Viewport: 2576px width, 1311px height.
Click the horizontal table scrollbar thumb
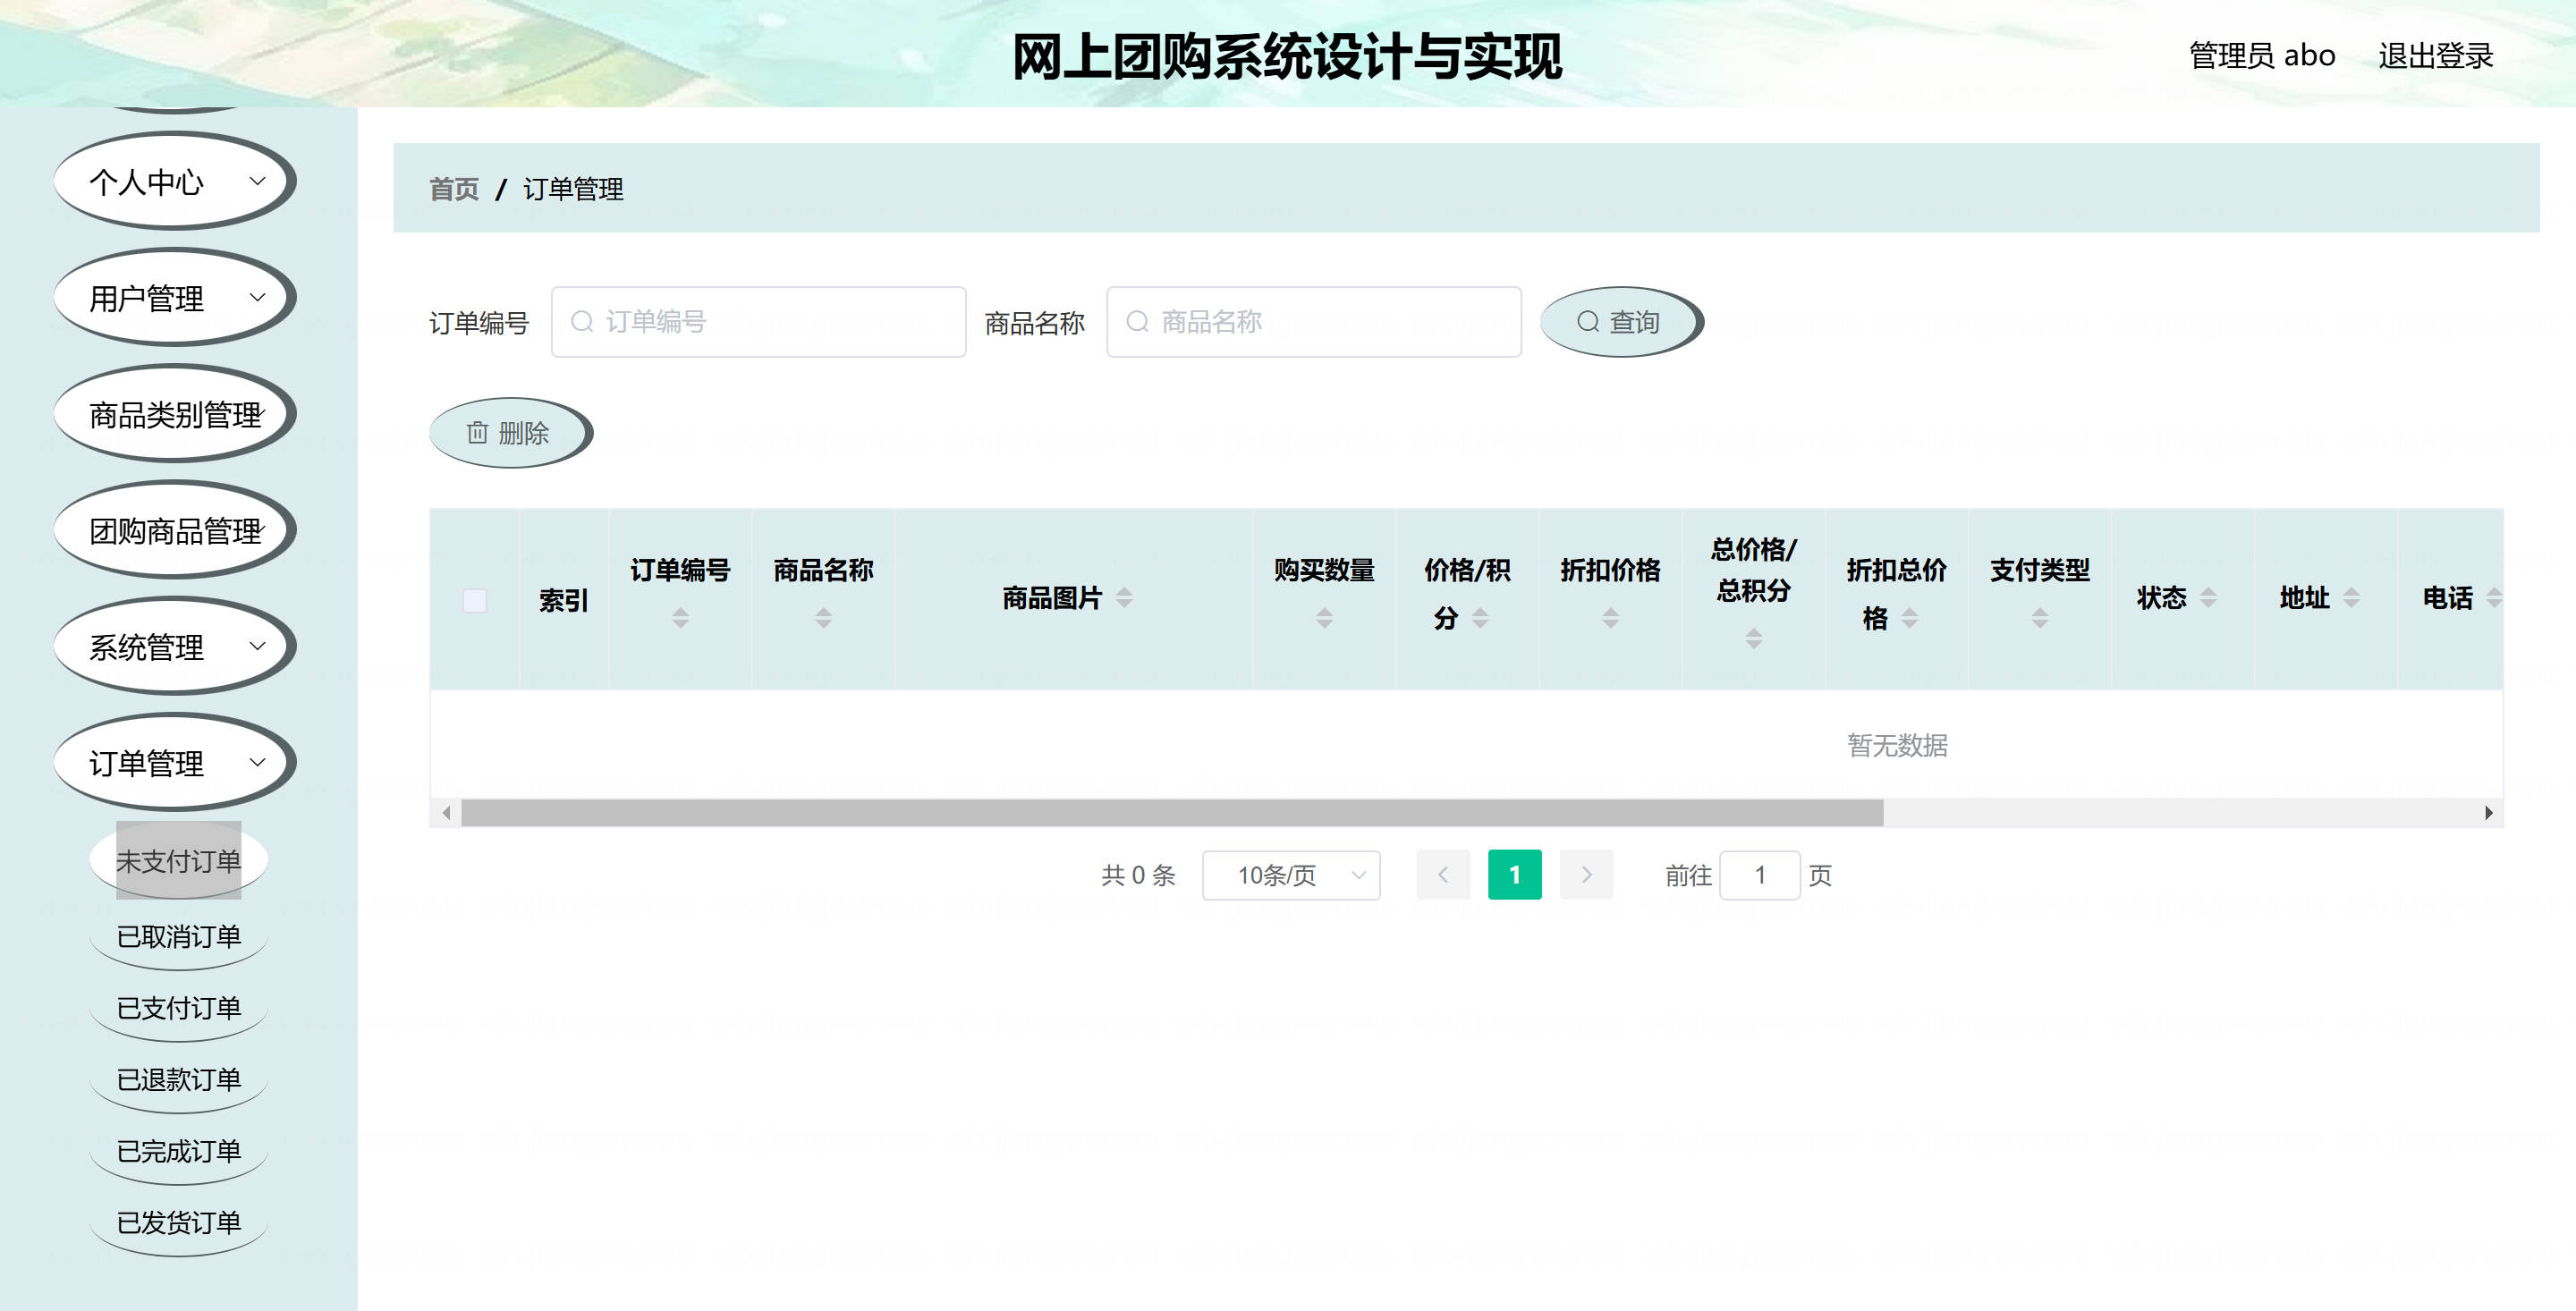pos(1172,813)
